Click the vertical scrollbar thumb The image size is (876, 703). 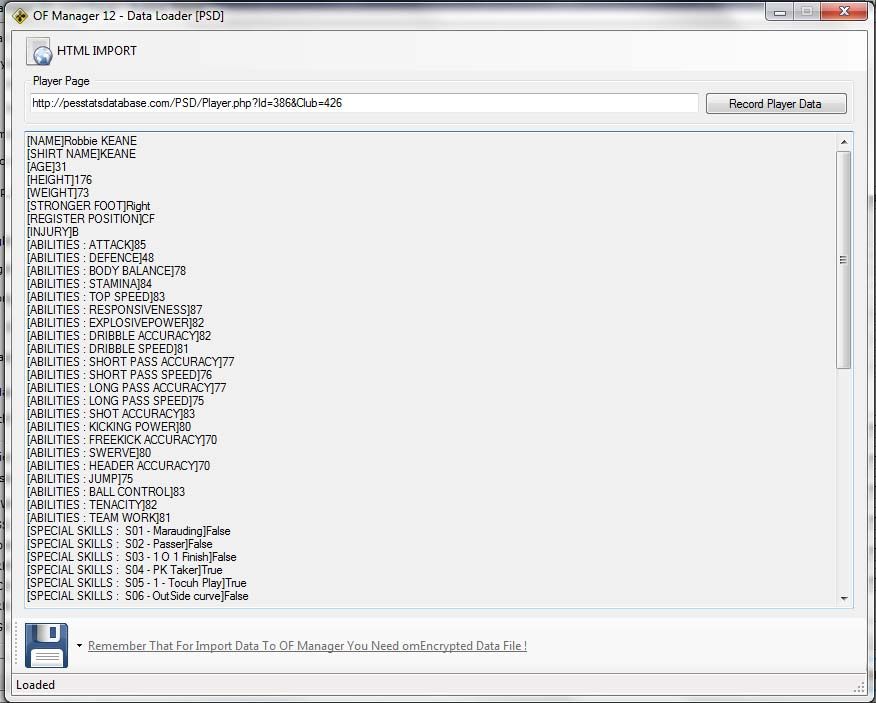coord(844,260)
